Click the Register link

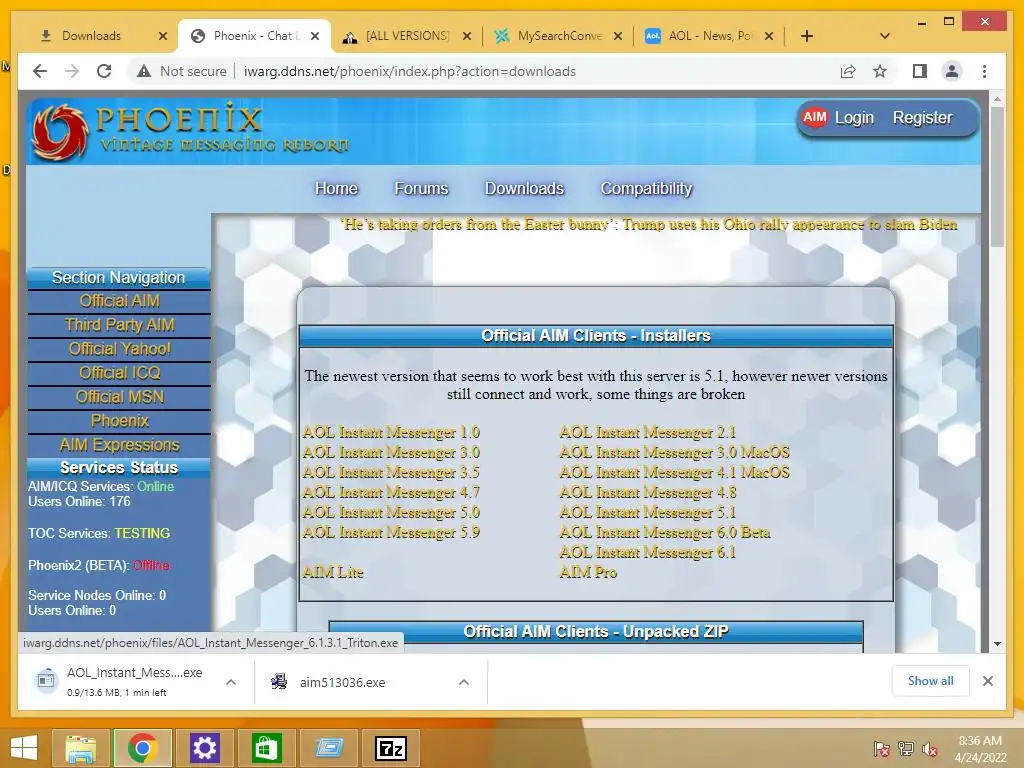922,118
